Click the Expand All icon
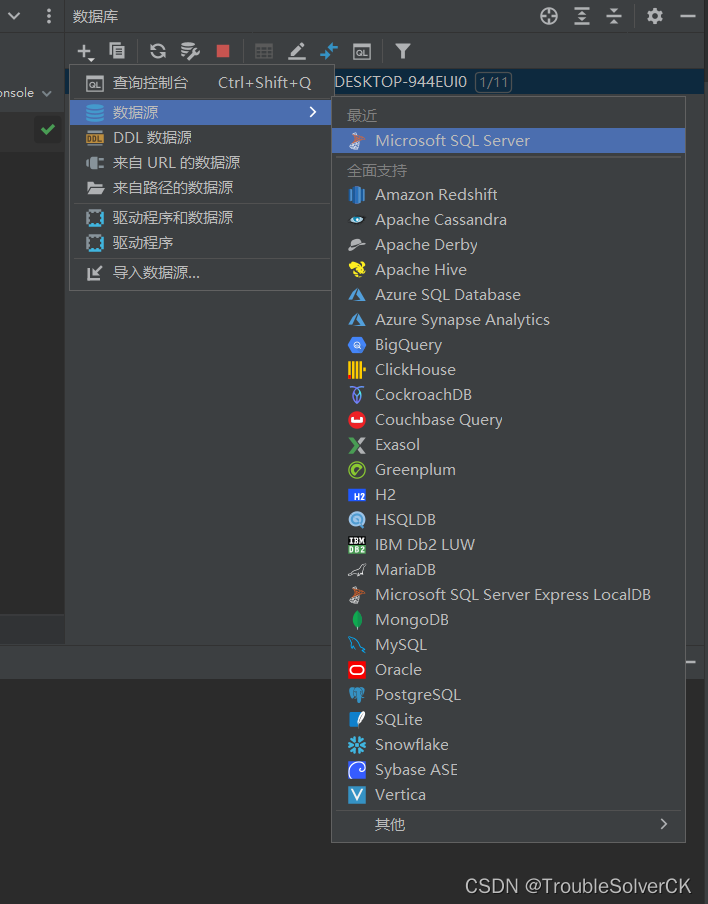708x904 pixels. (582, 16)
